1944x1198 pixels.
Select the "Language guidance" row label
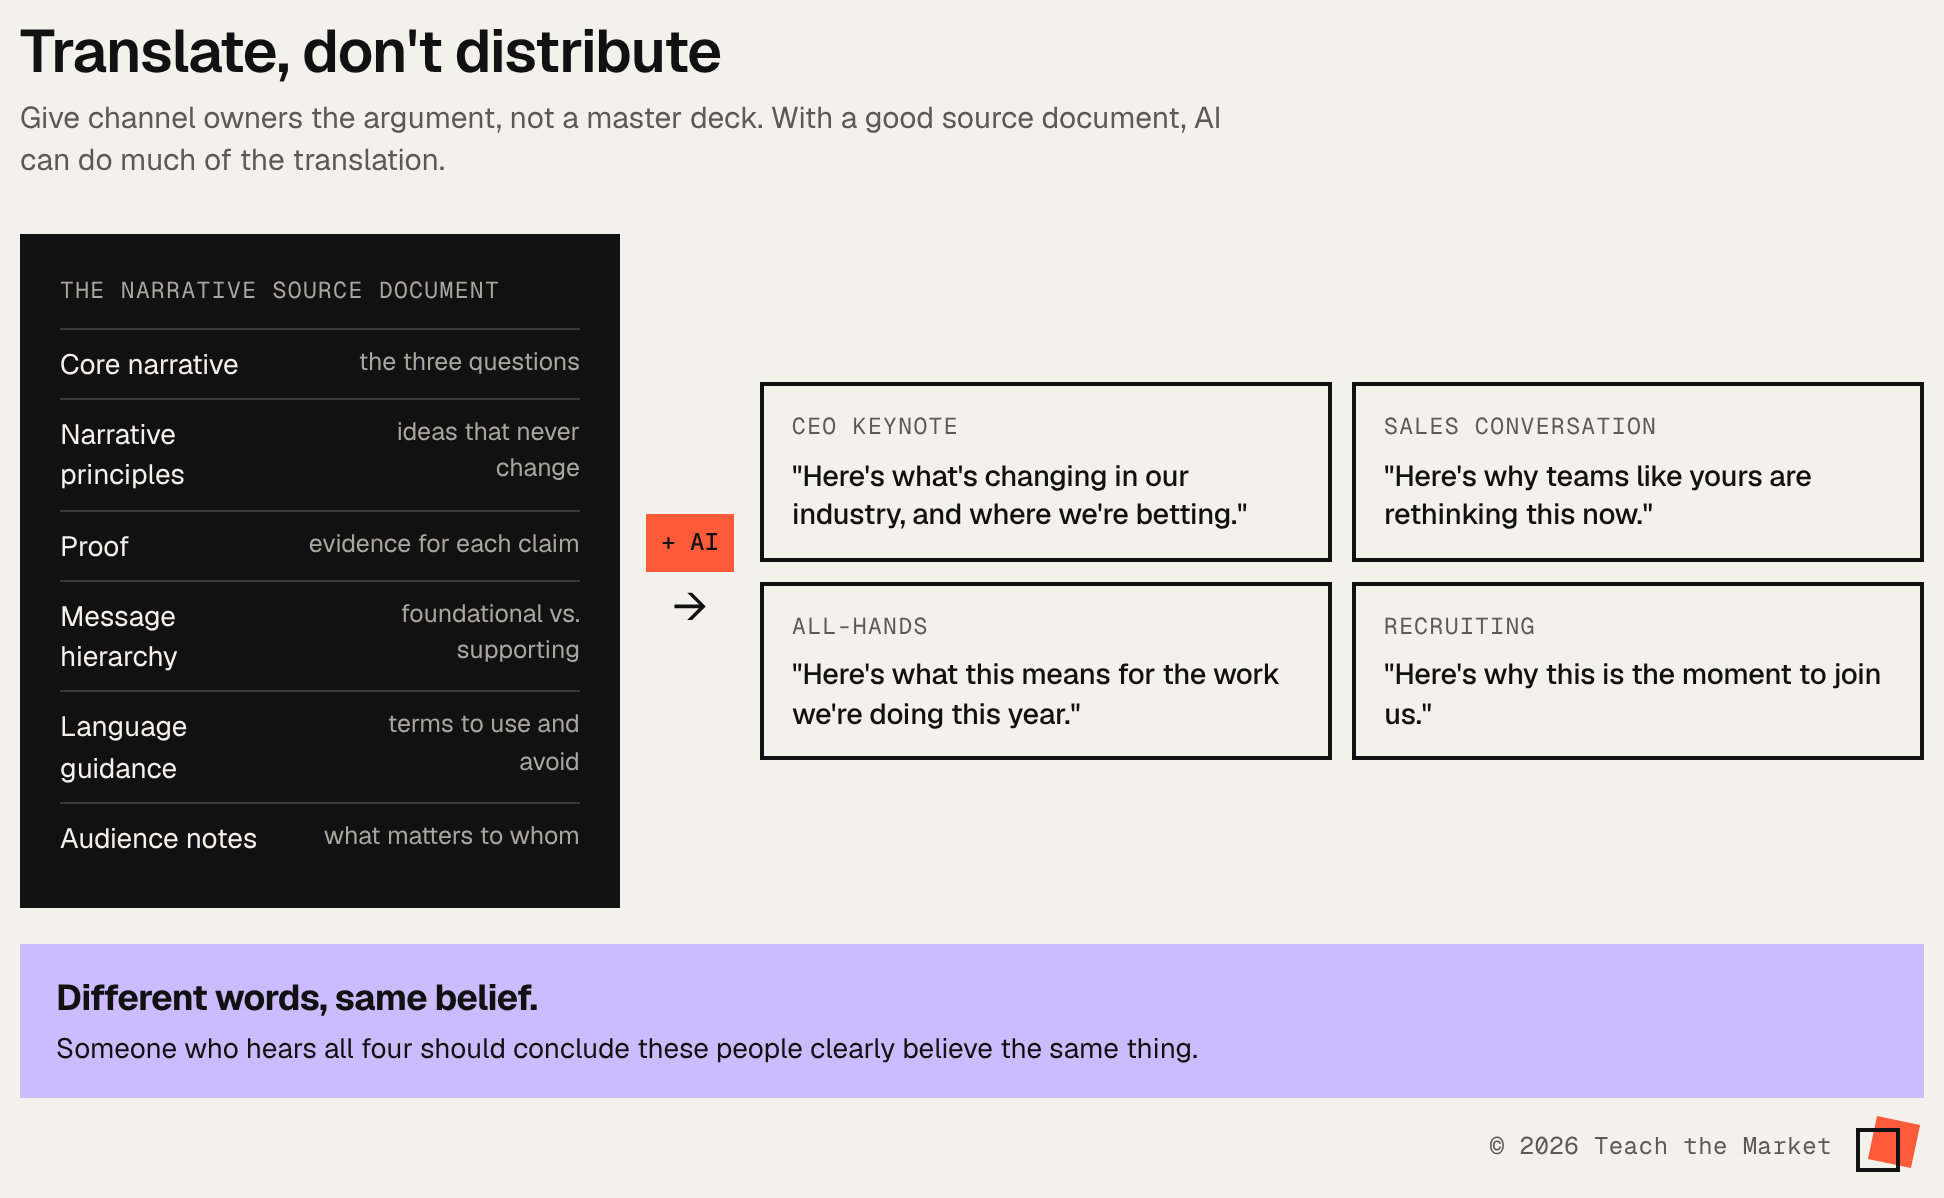(123, 747)
